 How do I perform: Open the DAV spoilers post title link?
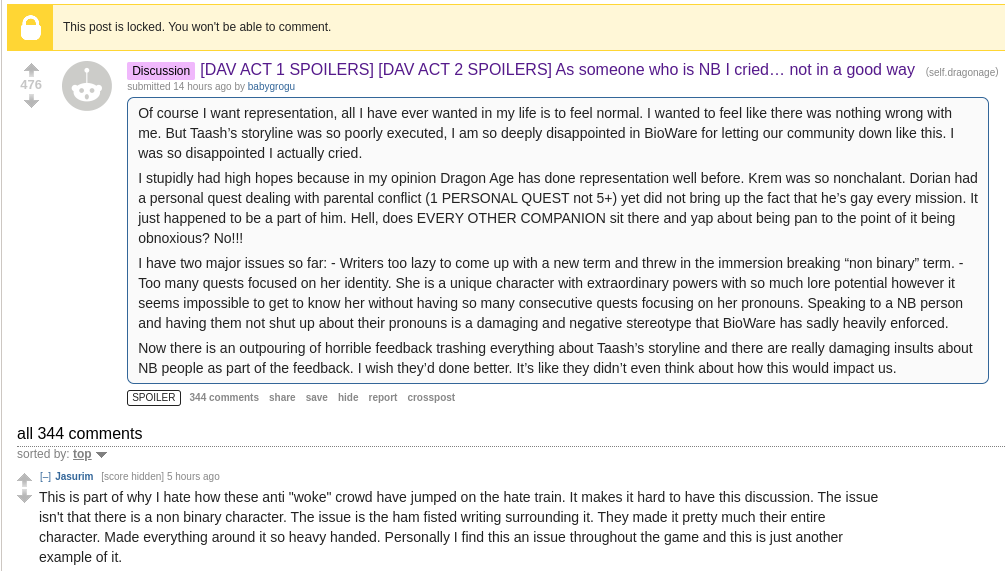tap(557, 69)
